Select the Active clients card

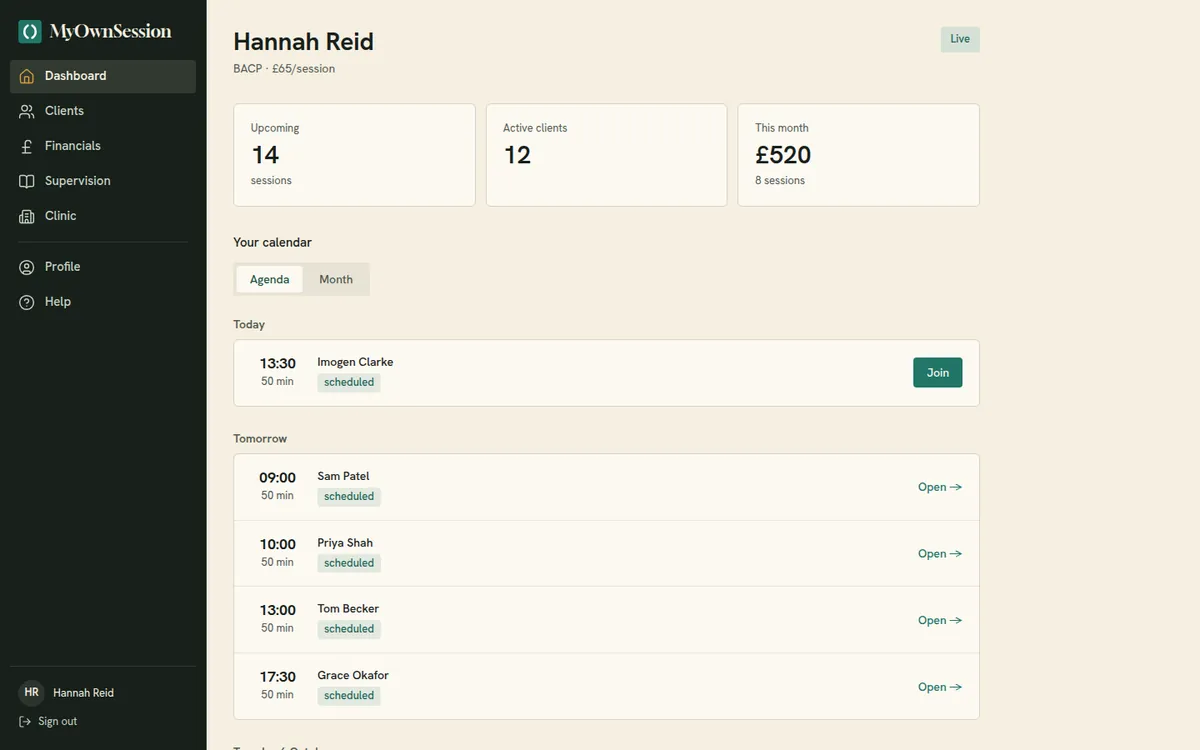tap(607, 155)
